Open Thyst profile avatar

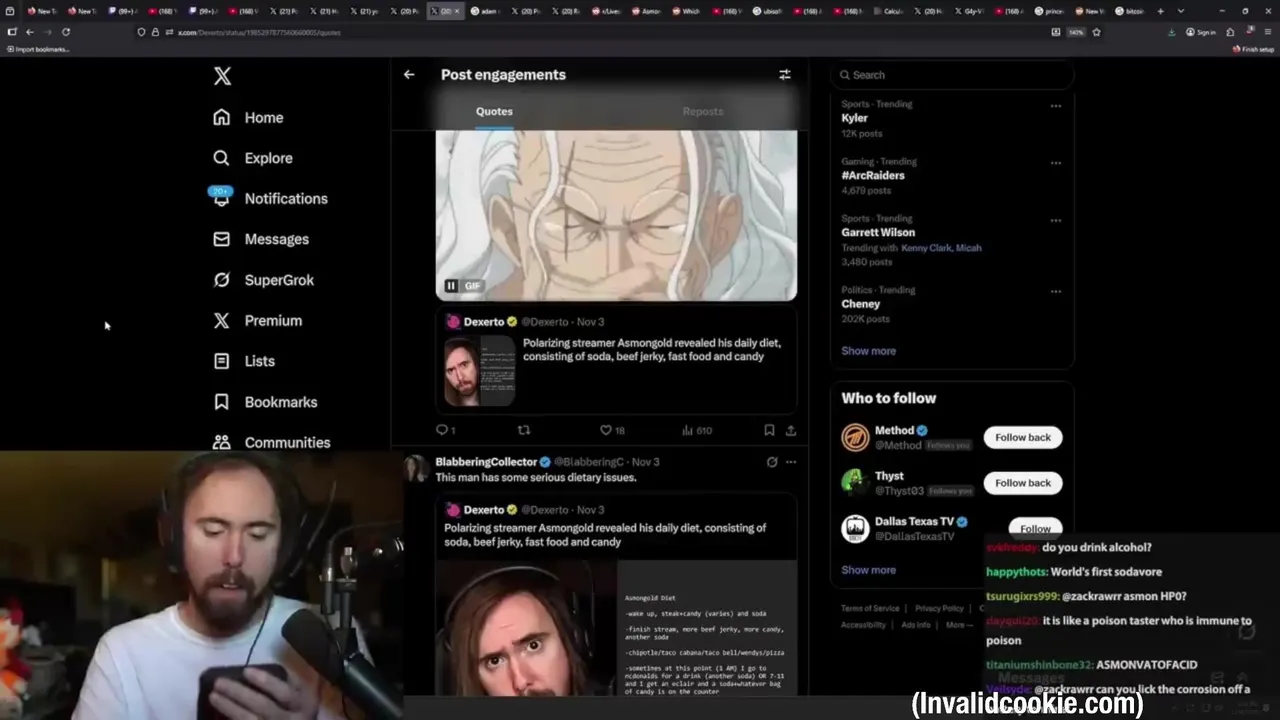tap(855, 483)
